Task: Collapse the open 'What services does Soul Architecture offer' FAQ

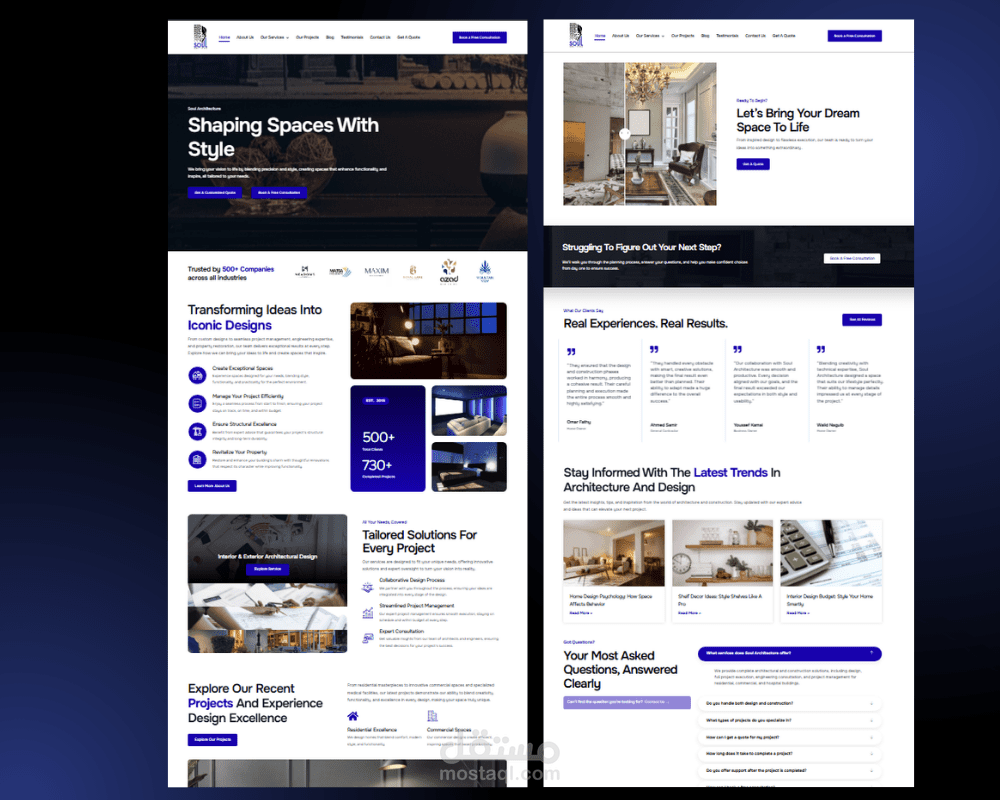Action: (790, 653)
